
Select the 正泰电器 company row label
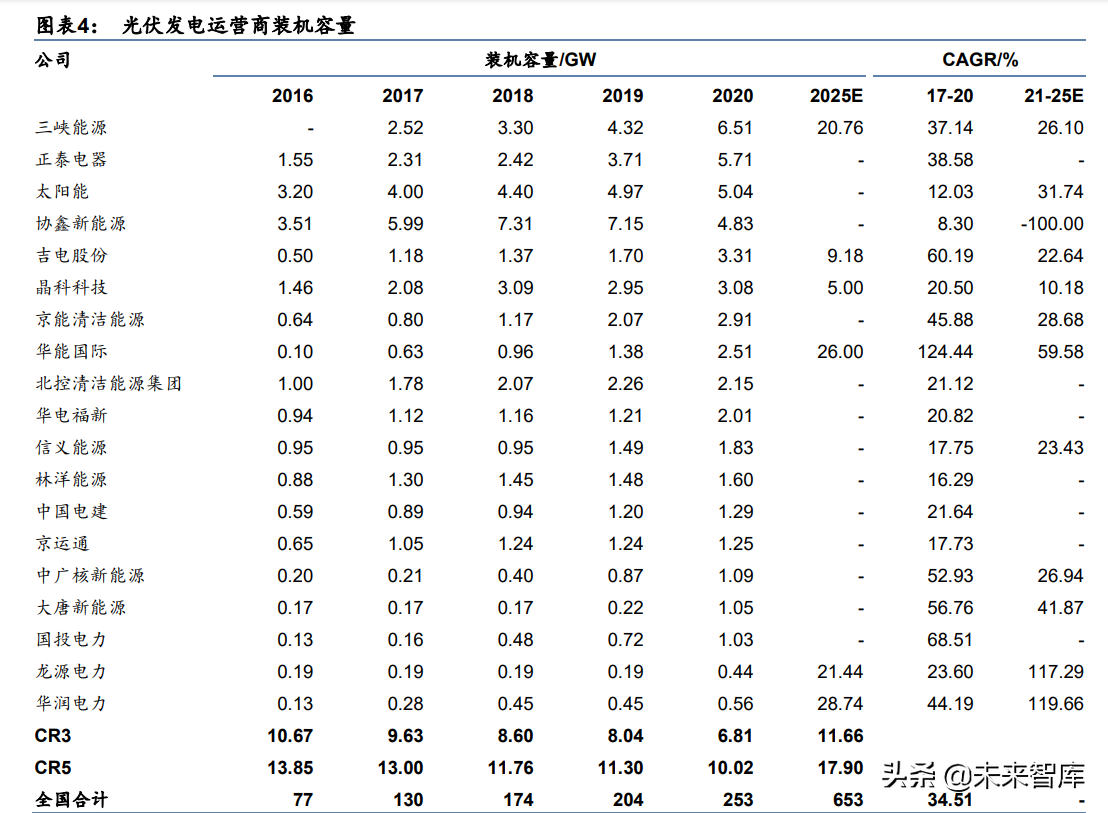tap(68, 160)
